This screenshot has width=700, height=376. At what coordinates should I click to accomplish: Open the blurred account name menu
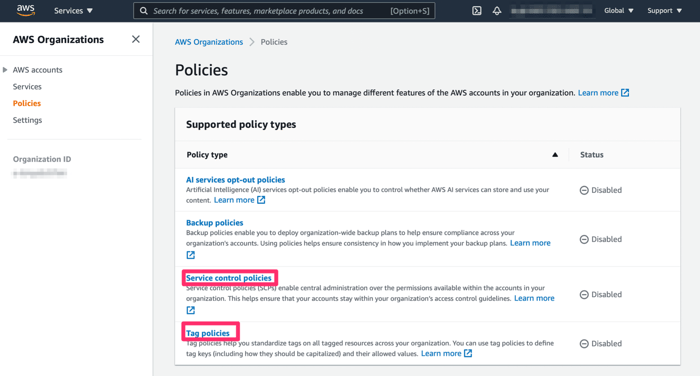click(x=551, y=10)
